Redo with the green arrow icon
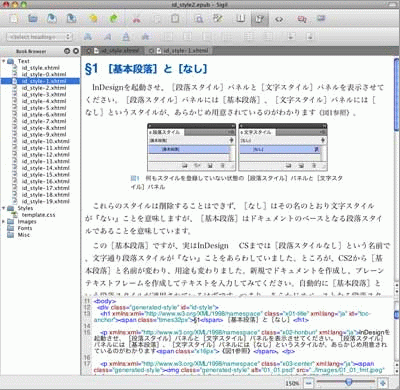This screenshot has width=400, height=390. pyautogui.click(x=113, y=19)
